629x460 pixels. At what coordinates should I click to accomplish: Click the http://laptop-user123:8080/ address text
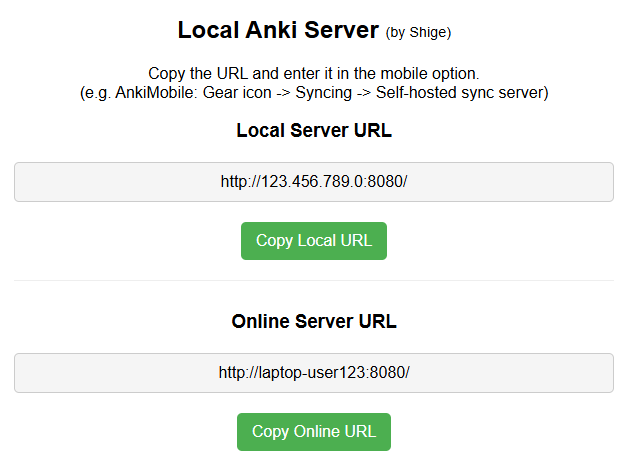point(313,373)
